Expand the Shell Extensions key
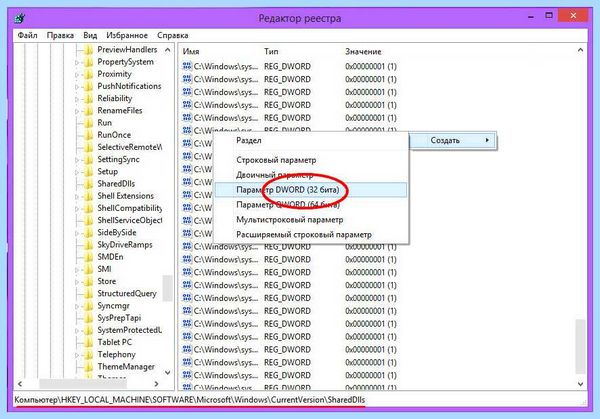The height and width of the screenshot is (419, 600). [77, 197]
